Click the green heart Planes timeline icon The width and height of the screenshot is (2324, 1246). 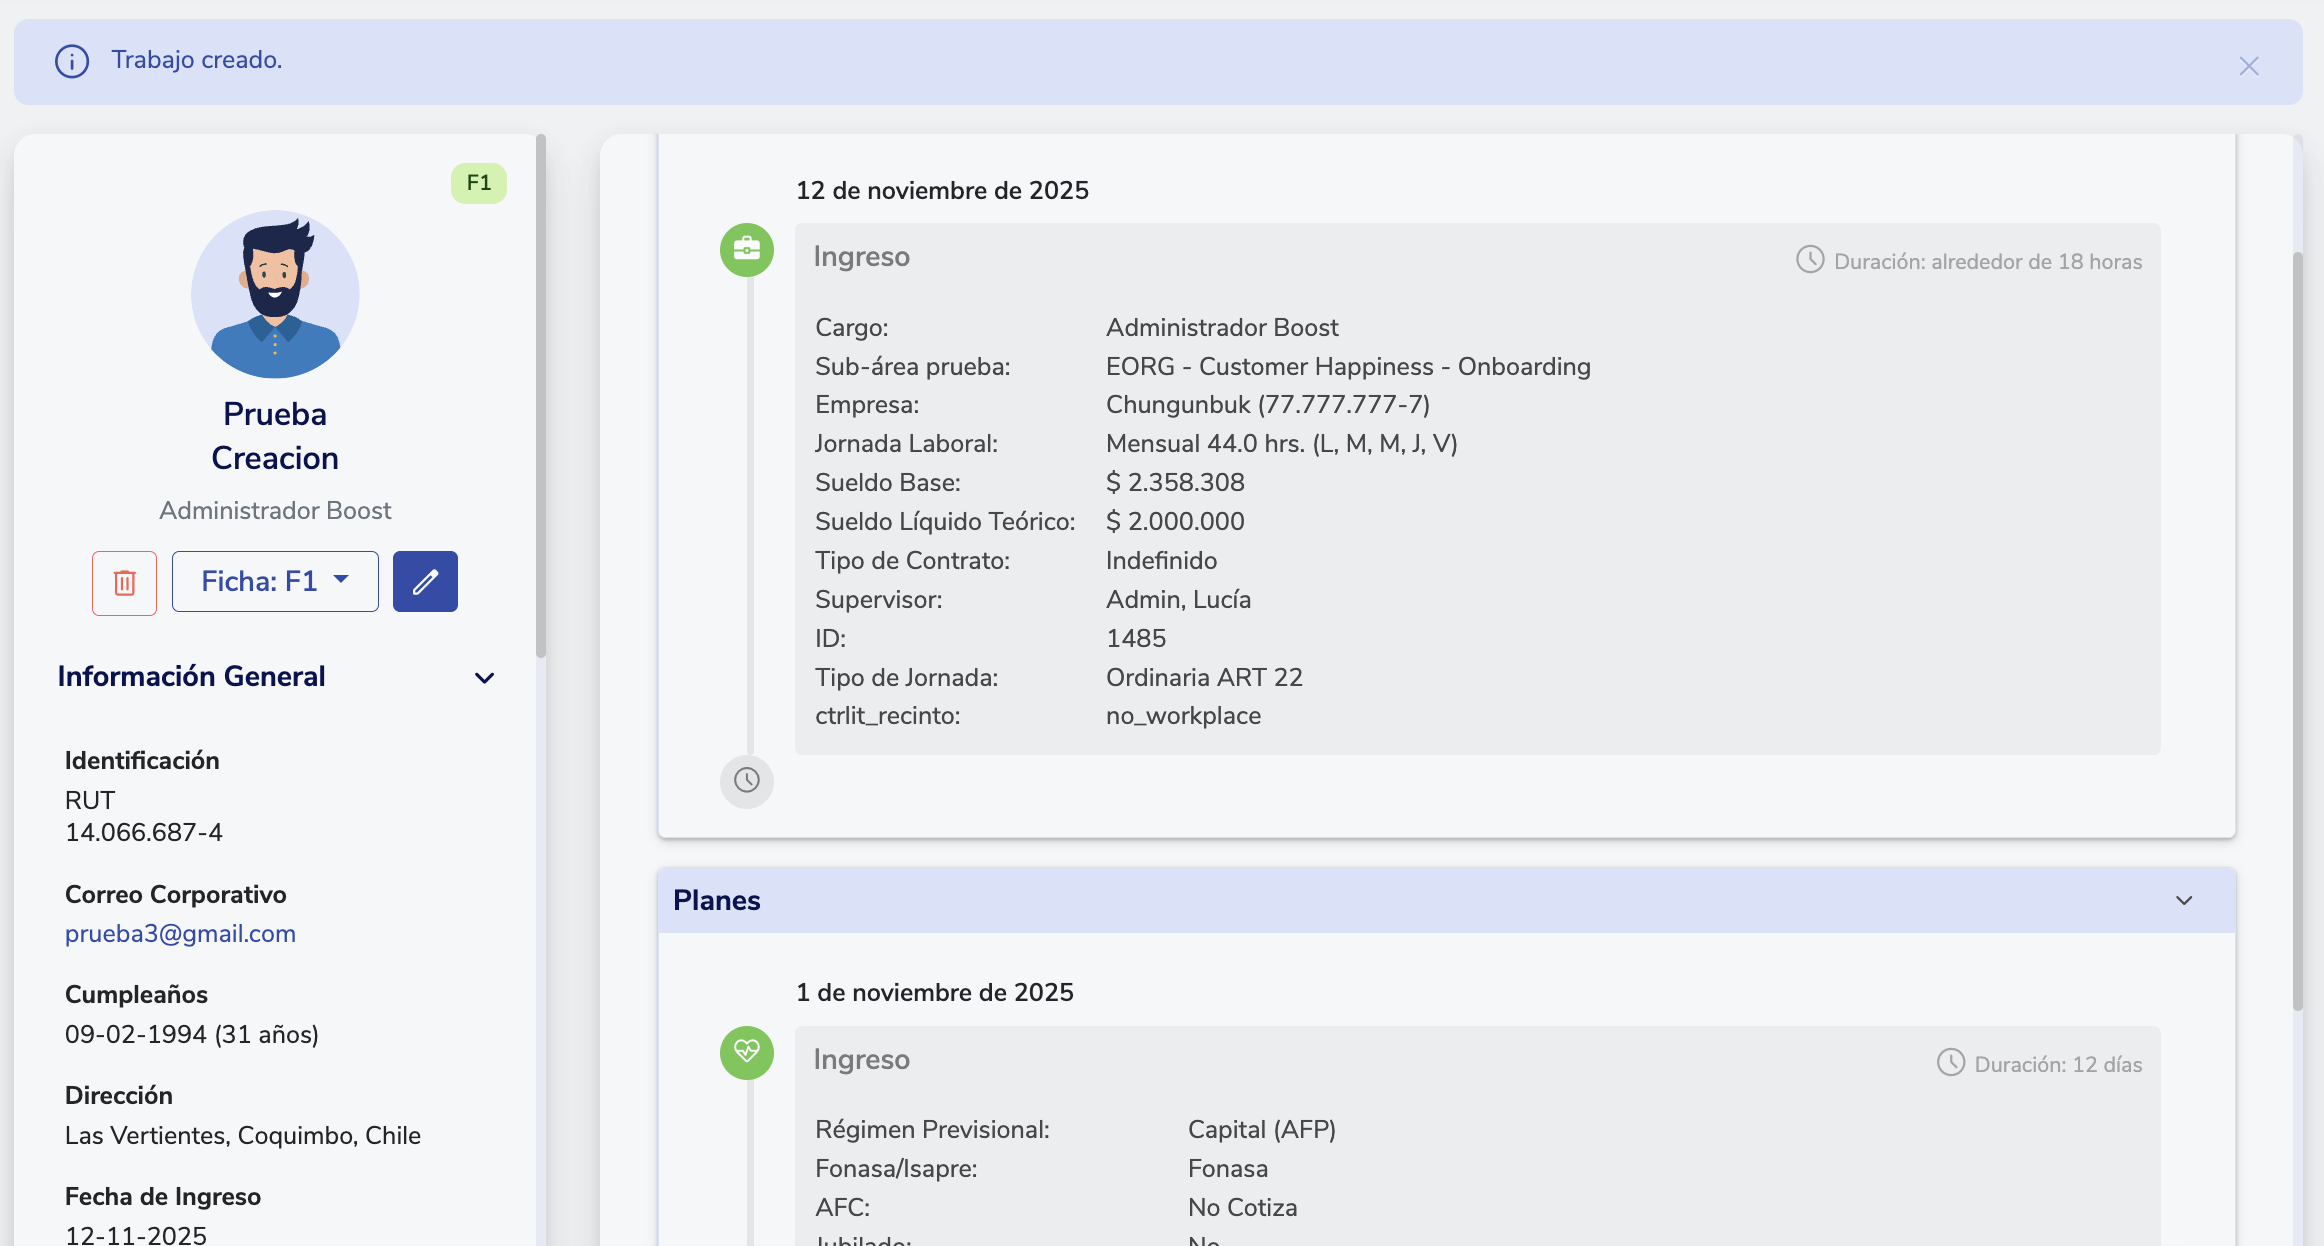(746, 1052)
